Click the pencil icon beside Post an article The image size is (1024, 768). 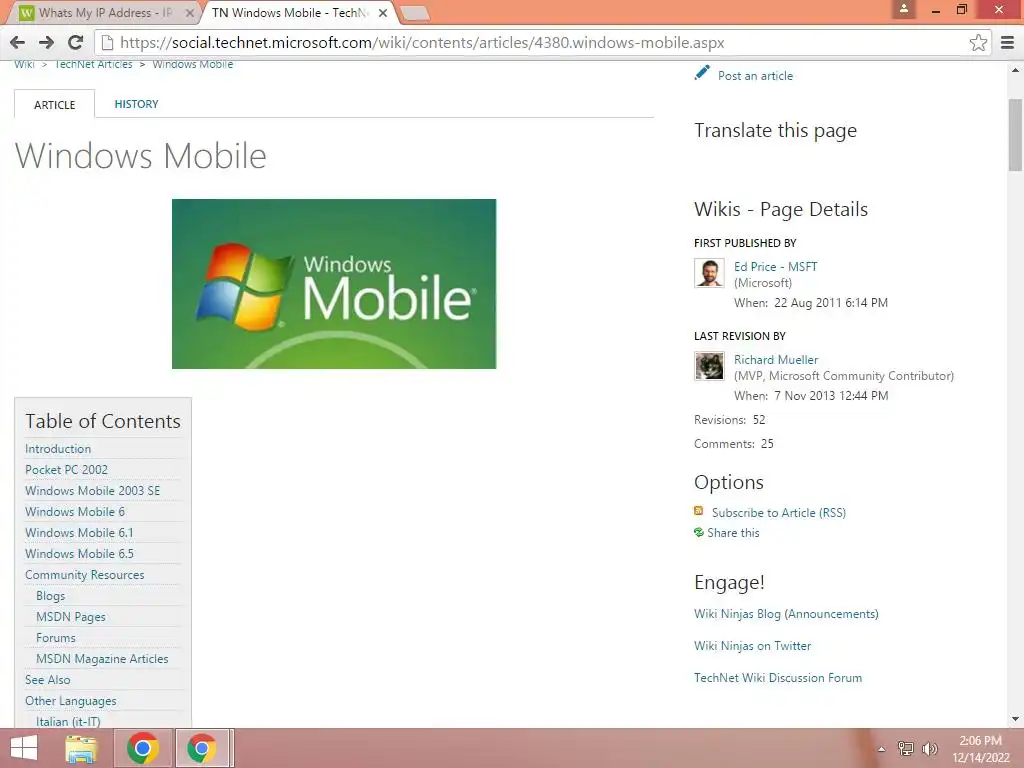(x=702, y=72)
